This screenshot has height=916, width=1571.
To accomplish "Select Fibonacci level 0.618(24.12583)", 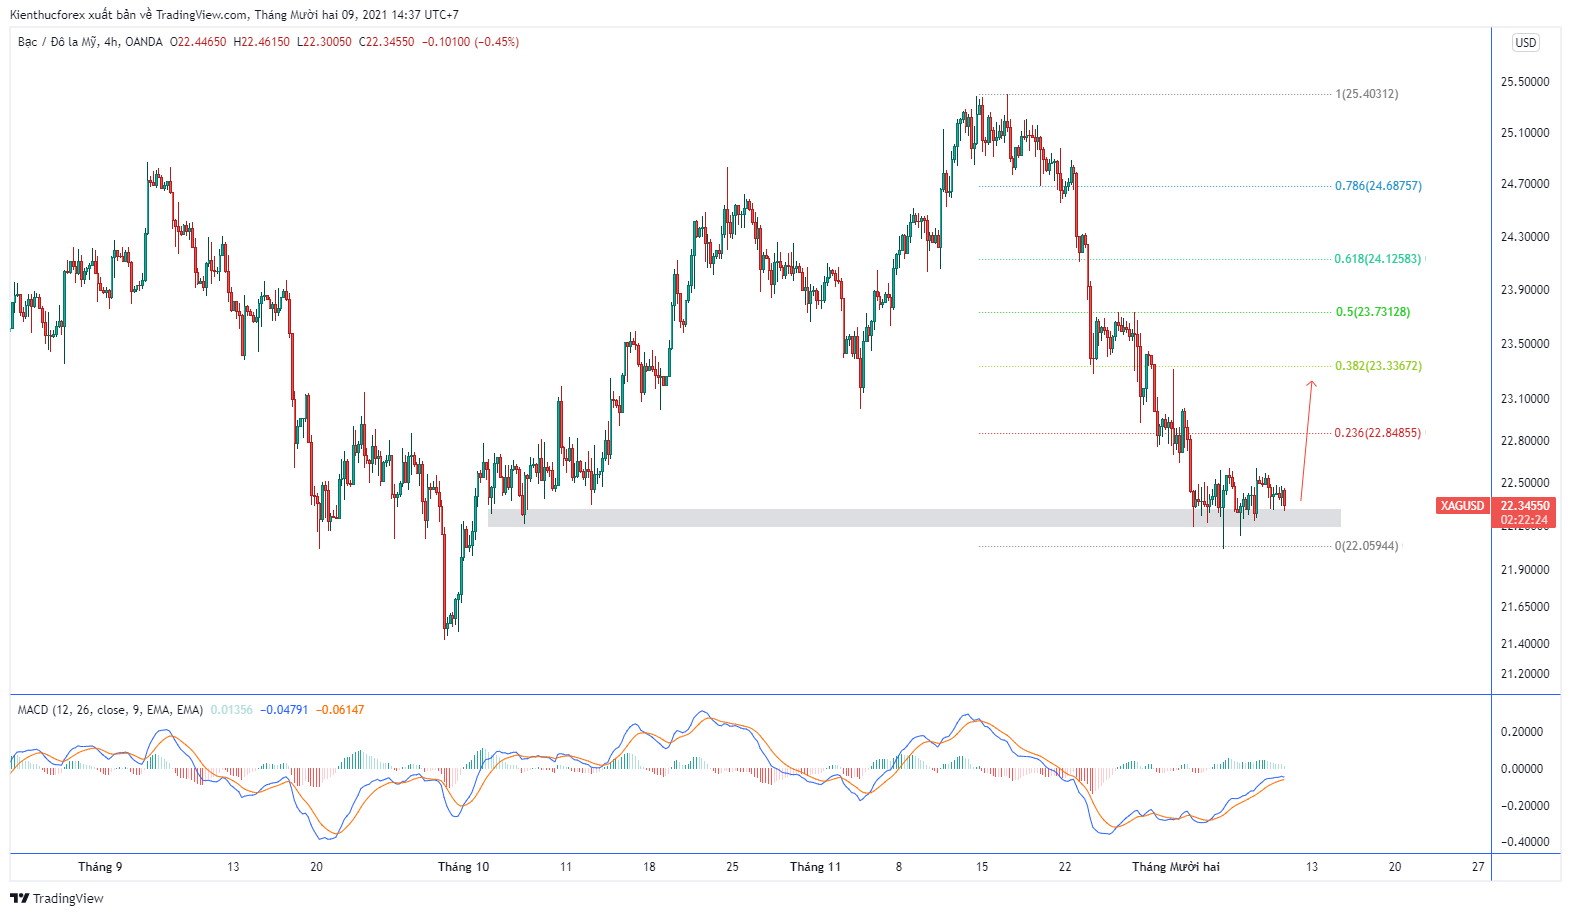I will pos(1378,259).
